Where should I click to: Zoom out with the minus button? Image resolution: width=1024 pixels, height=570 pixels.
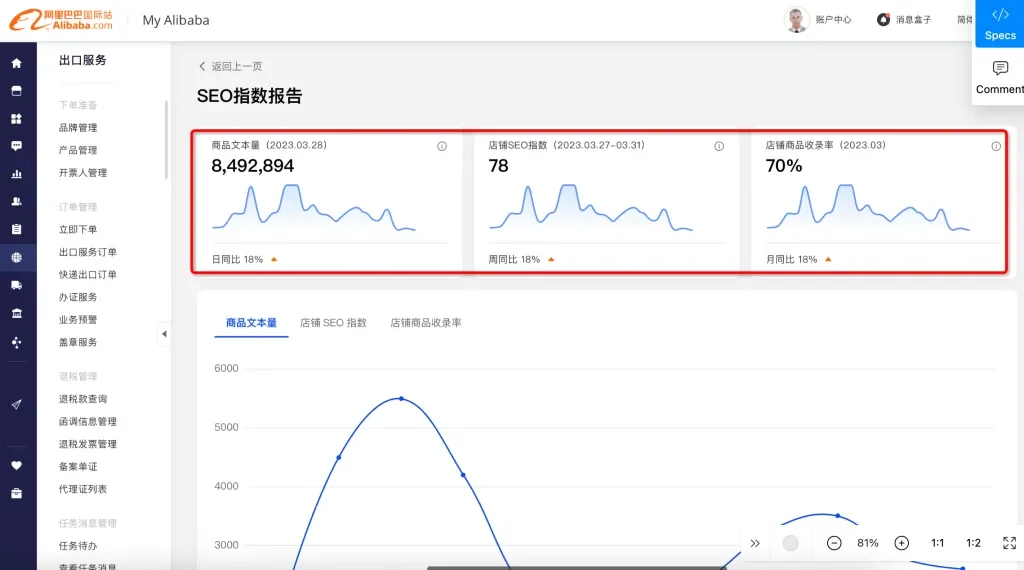[x=834, y=543]
